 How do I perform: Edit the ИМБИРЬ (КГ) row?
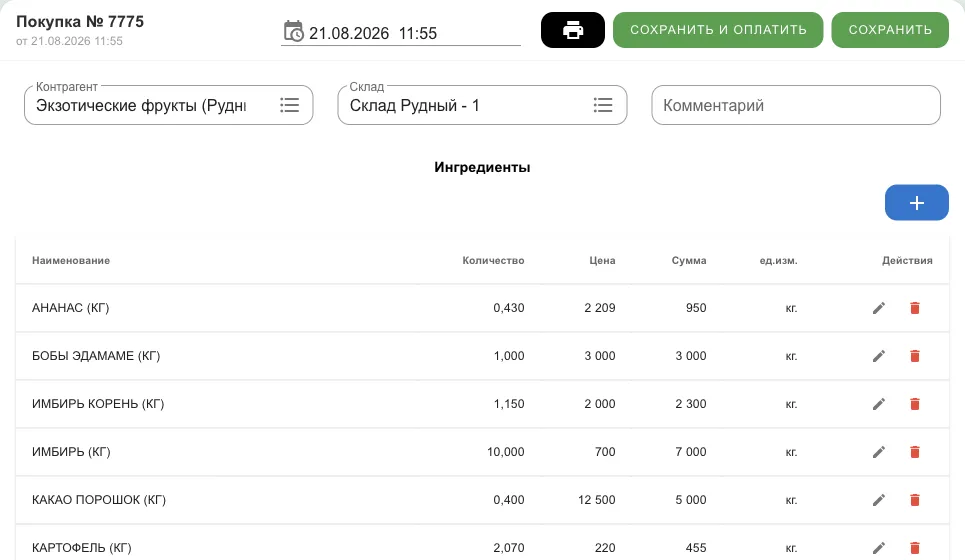pos(879,452)
